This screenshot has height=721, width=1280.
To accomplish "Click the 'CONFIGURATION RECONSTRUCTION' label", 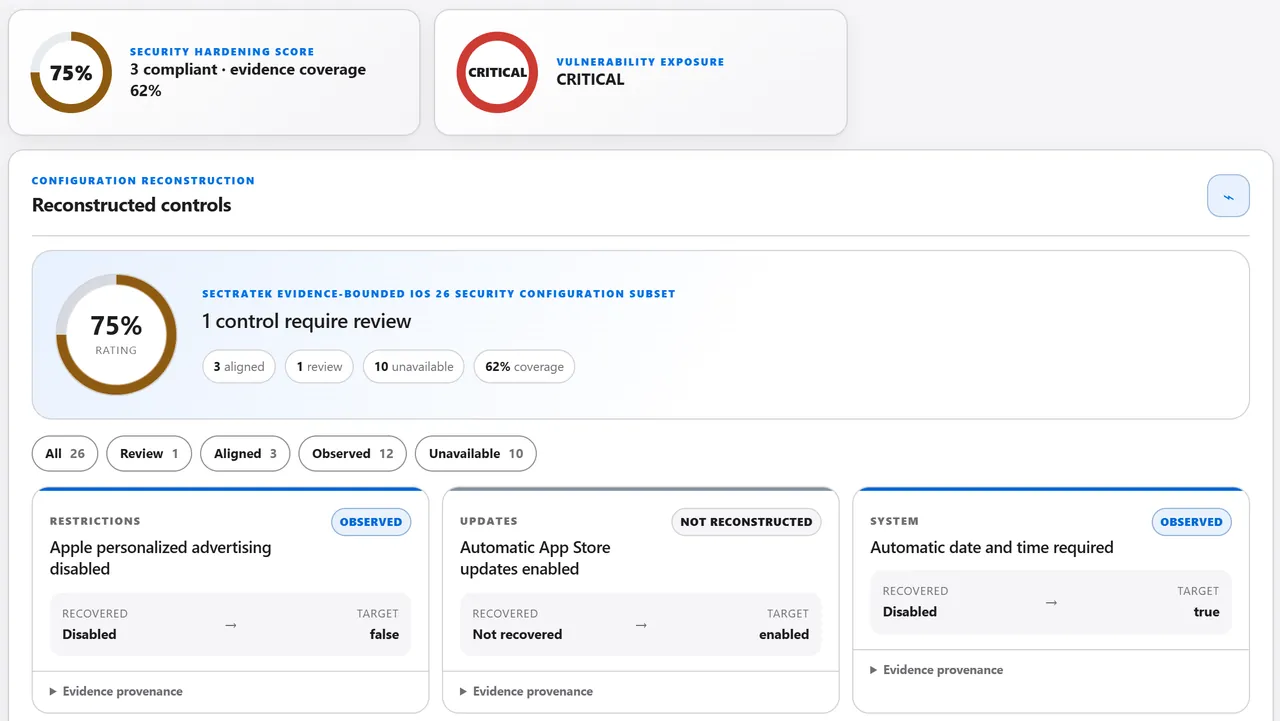I will [143, 181].
